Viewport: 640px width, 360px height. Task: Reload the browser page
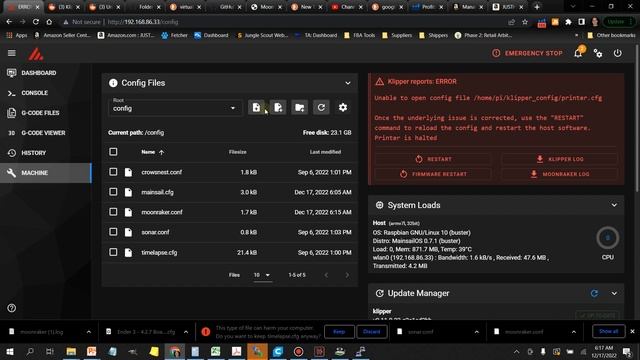[36, 22]
